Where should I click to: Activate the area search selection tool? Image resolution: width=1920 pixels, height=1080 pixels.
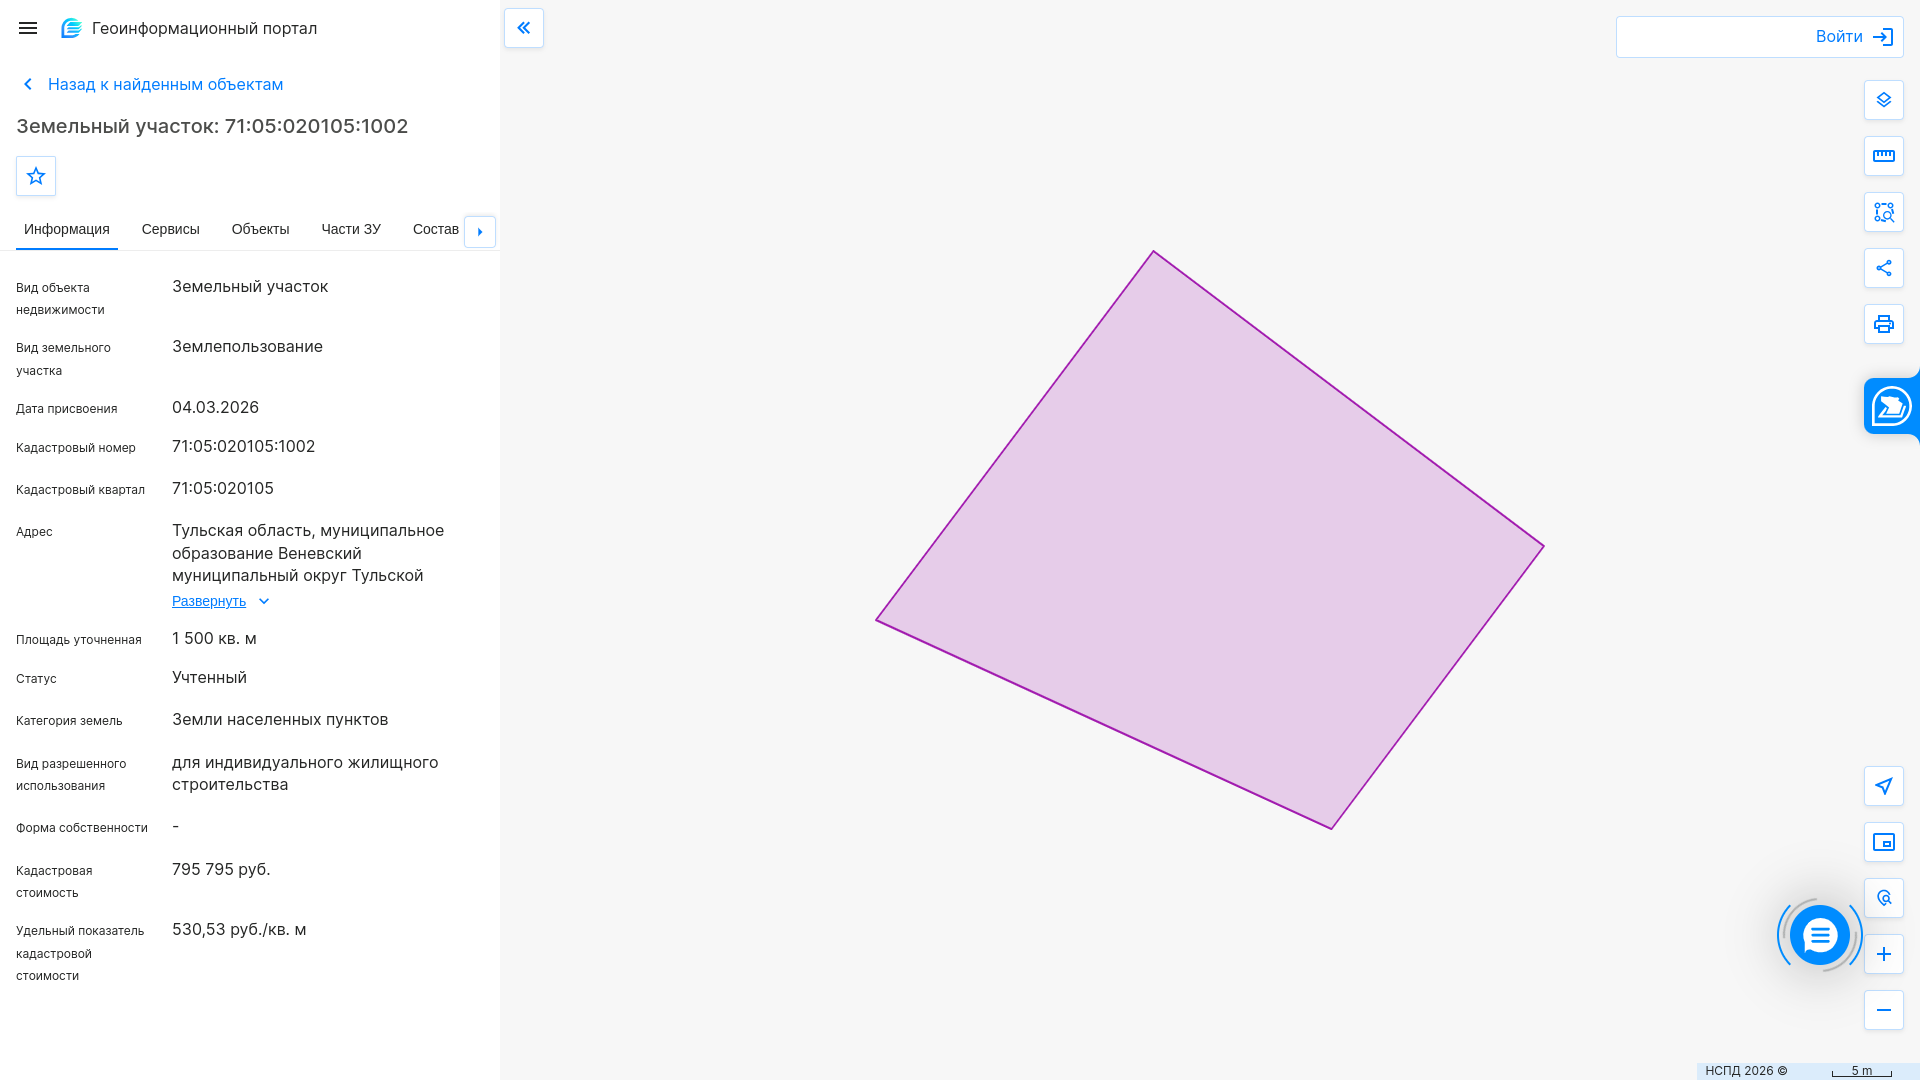(x=1884, y=212)
